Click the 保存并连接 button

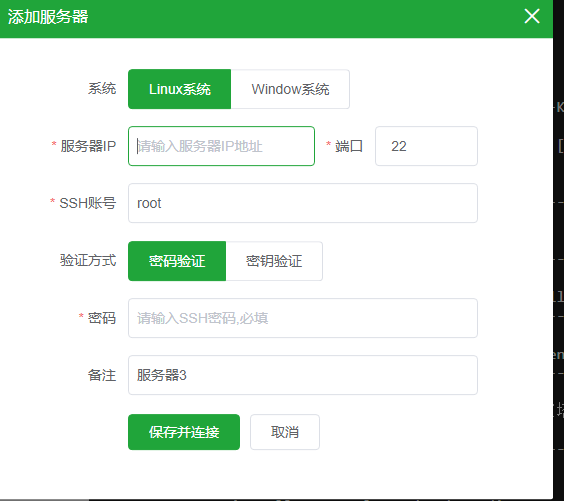[x=184, y=432]
